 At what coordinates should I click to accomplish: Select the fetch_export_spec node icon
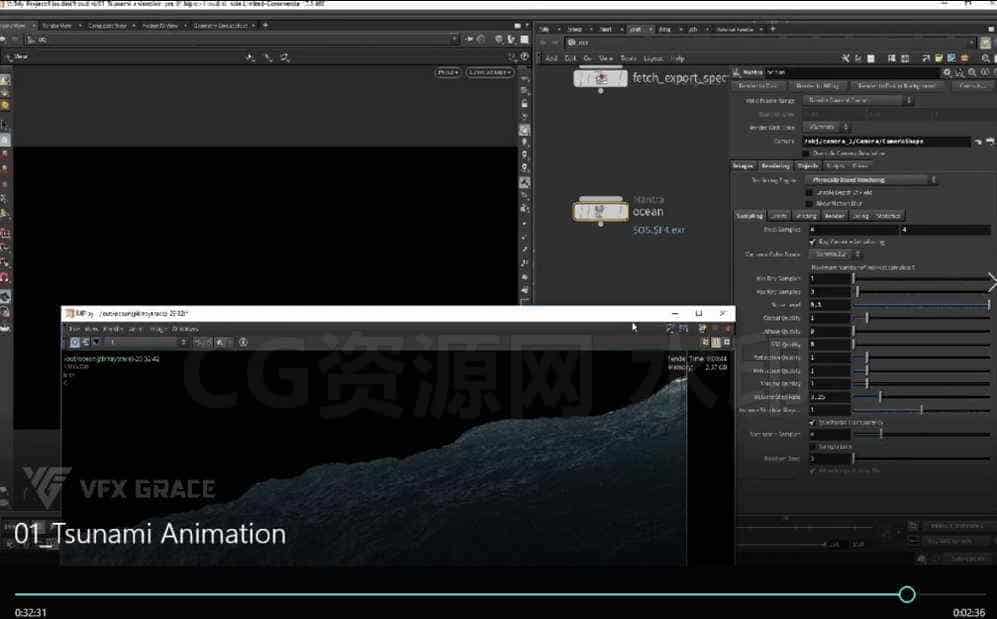click(600, 78)
